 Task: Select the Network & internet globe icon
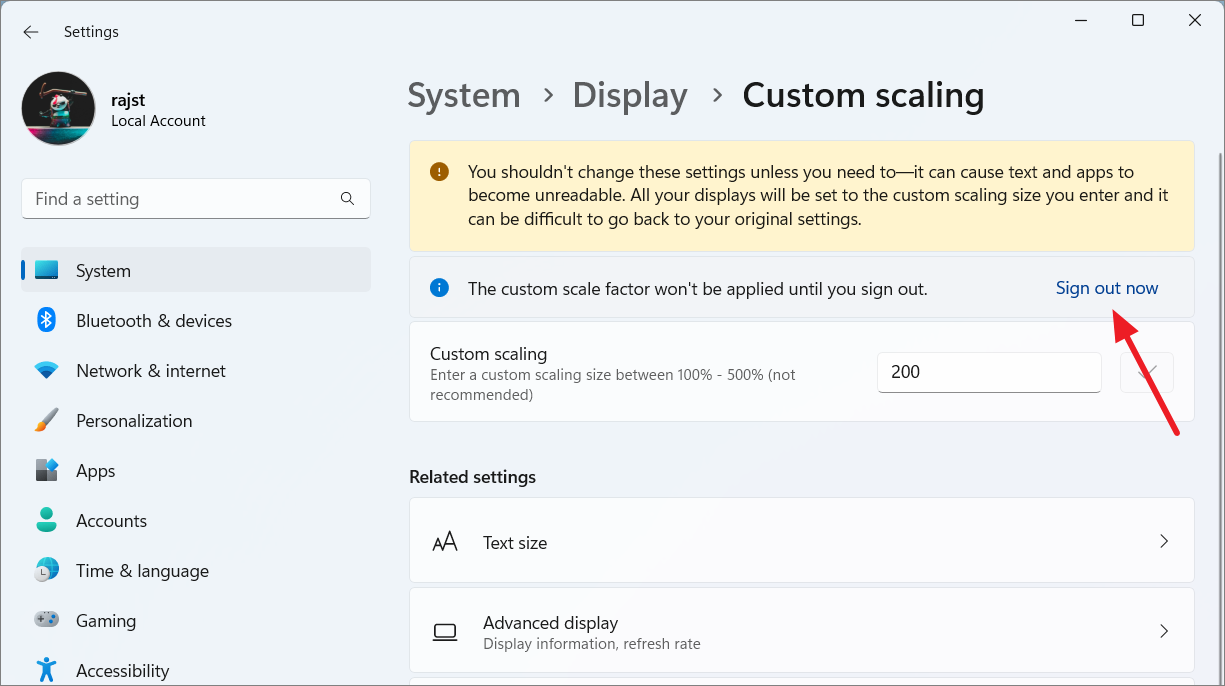(47, 370)
